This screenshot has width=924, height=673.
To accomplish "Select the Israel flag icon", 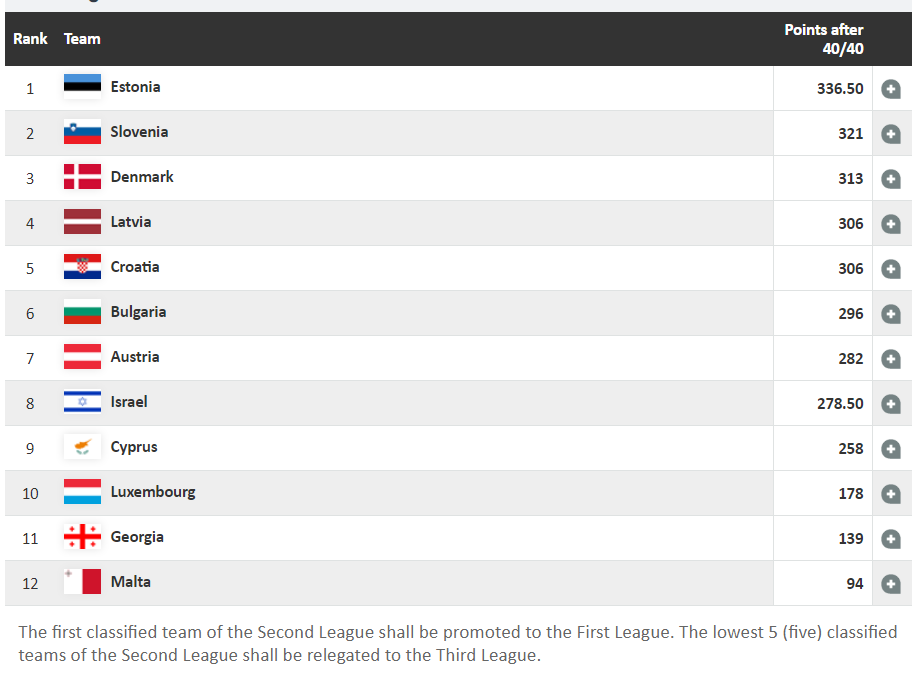I will (82, 402).
